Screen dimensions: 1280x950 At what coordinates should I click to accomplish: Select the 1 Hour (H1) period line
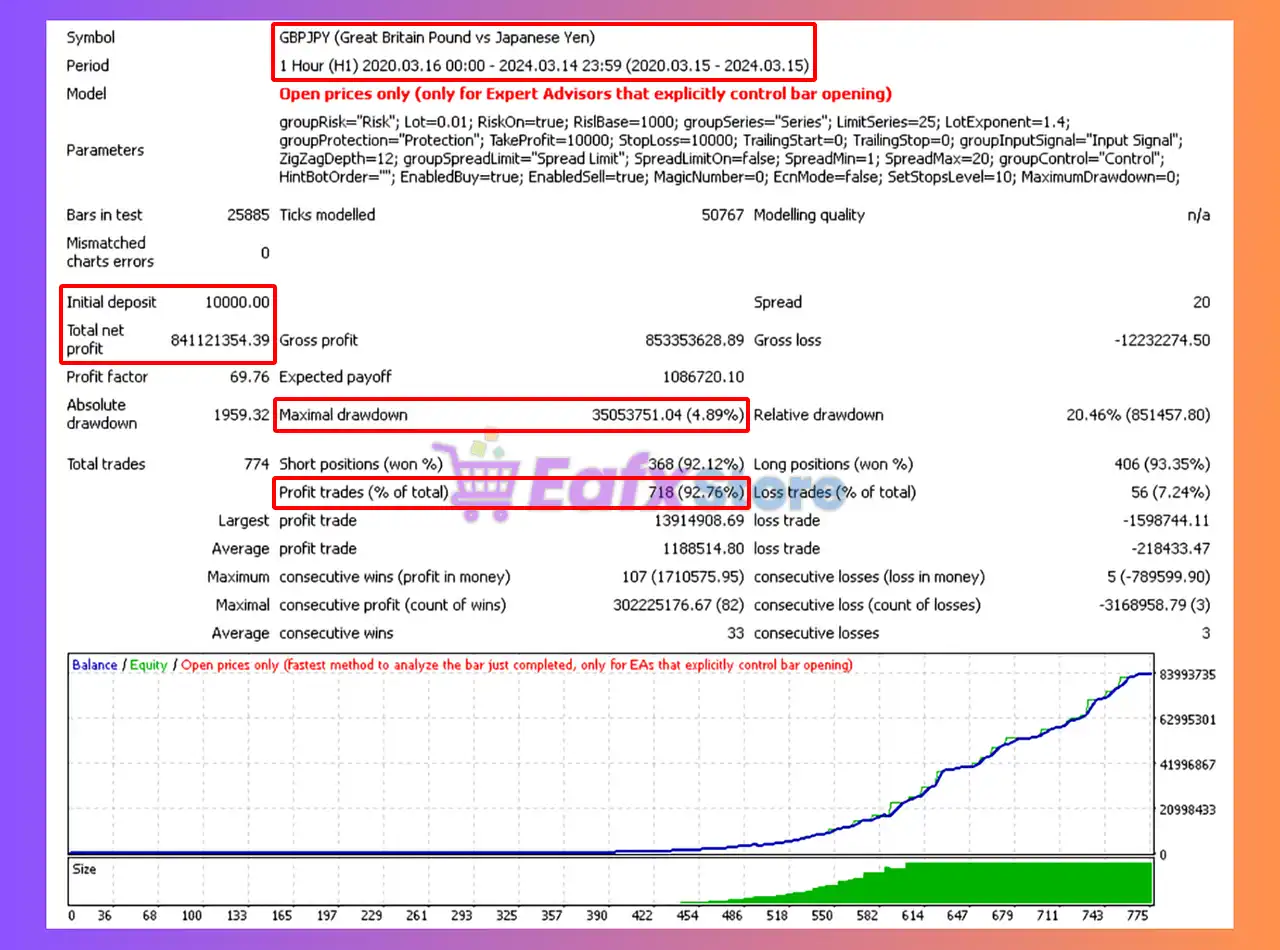click(x=545, y=66)
